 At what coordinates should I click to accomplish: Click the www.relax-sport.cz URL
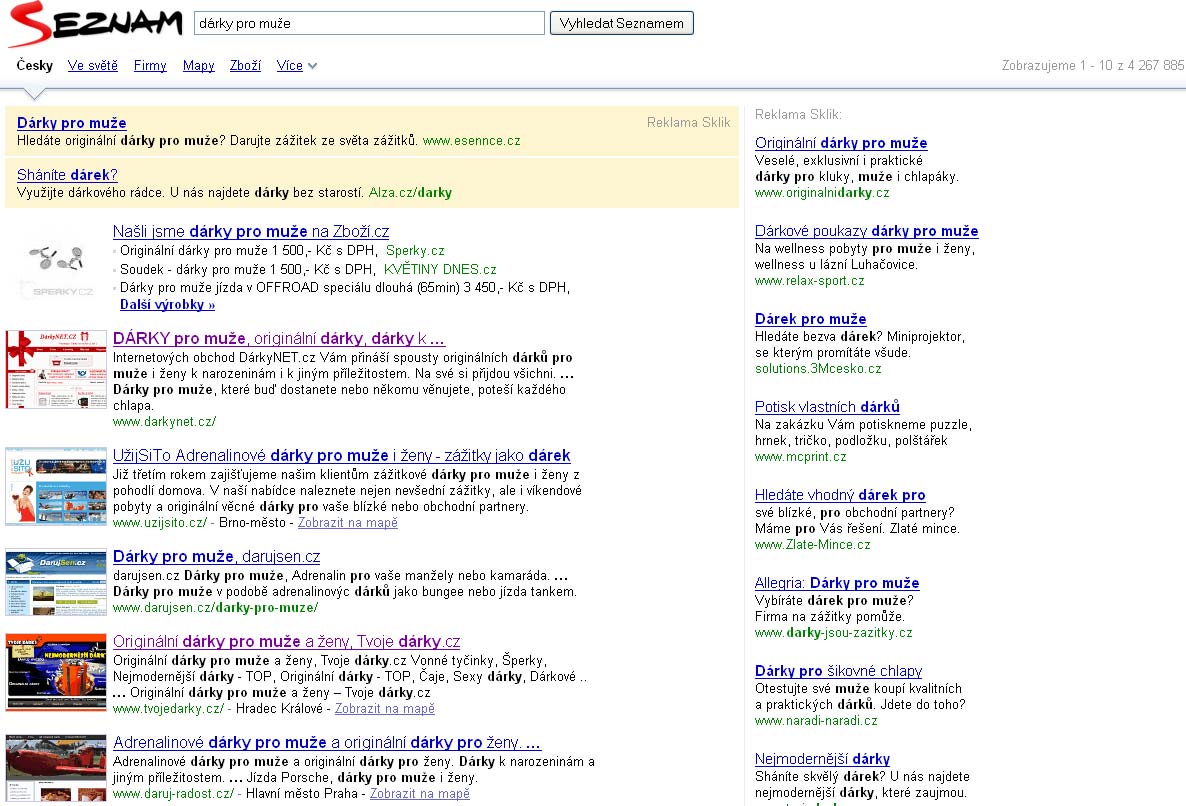809,281
